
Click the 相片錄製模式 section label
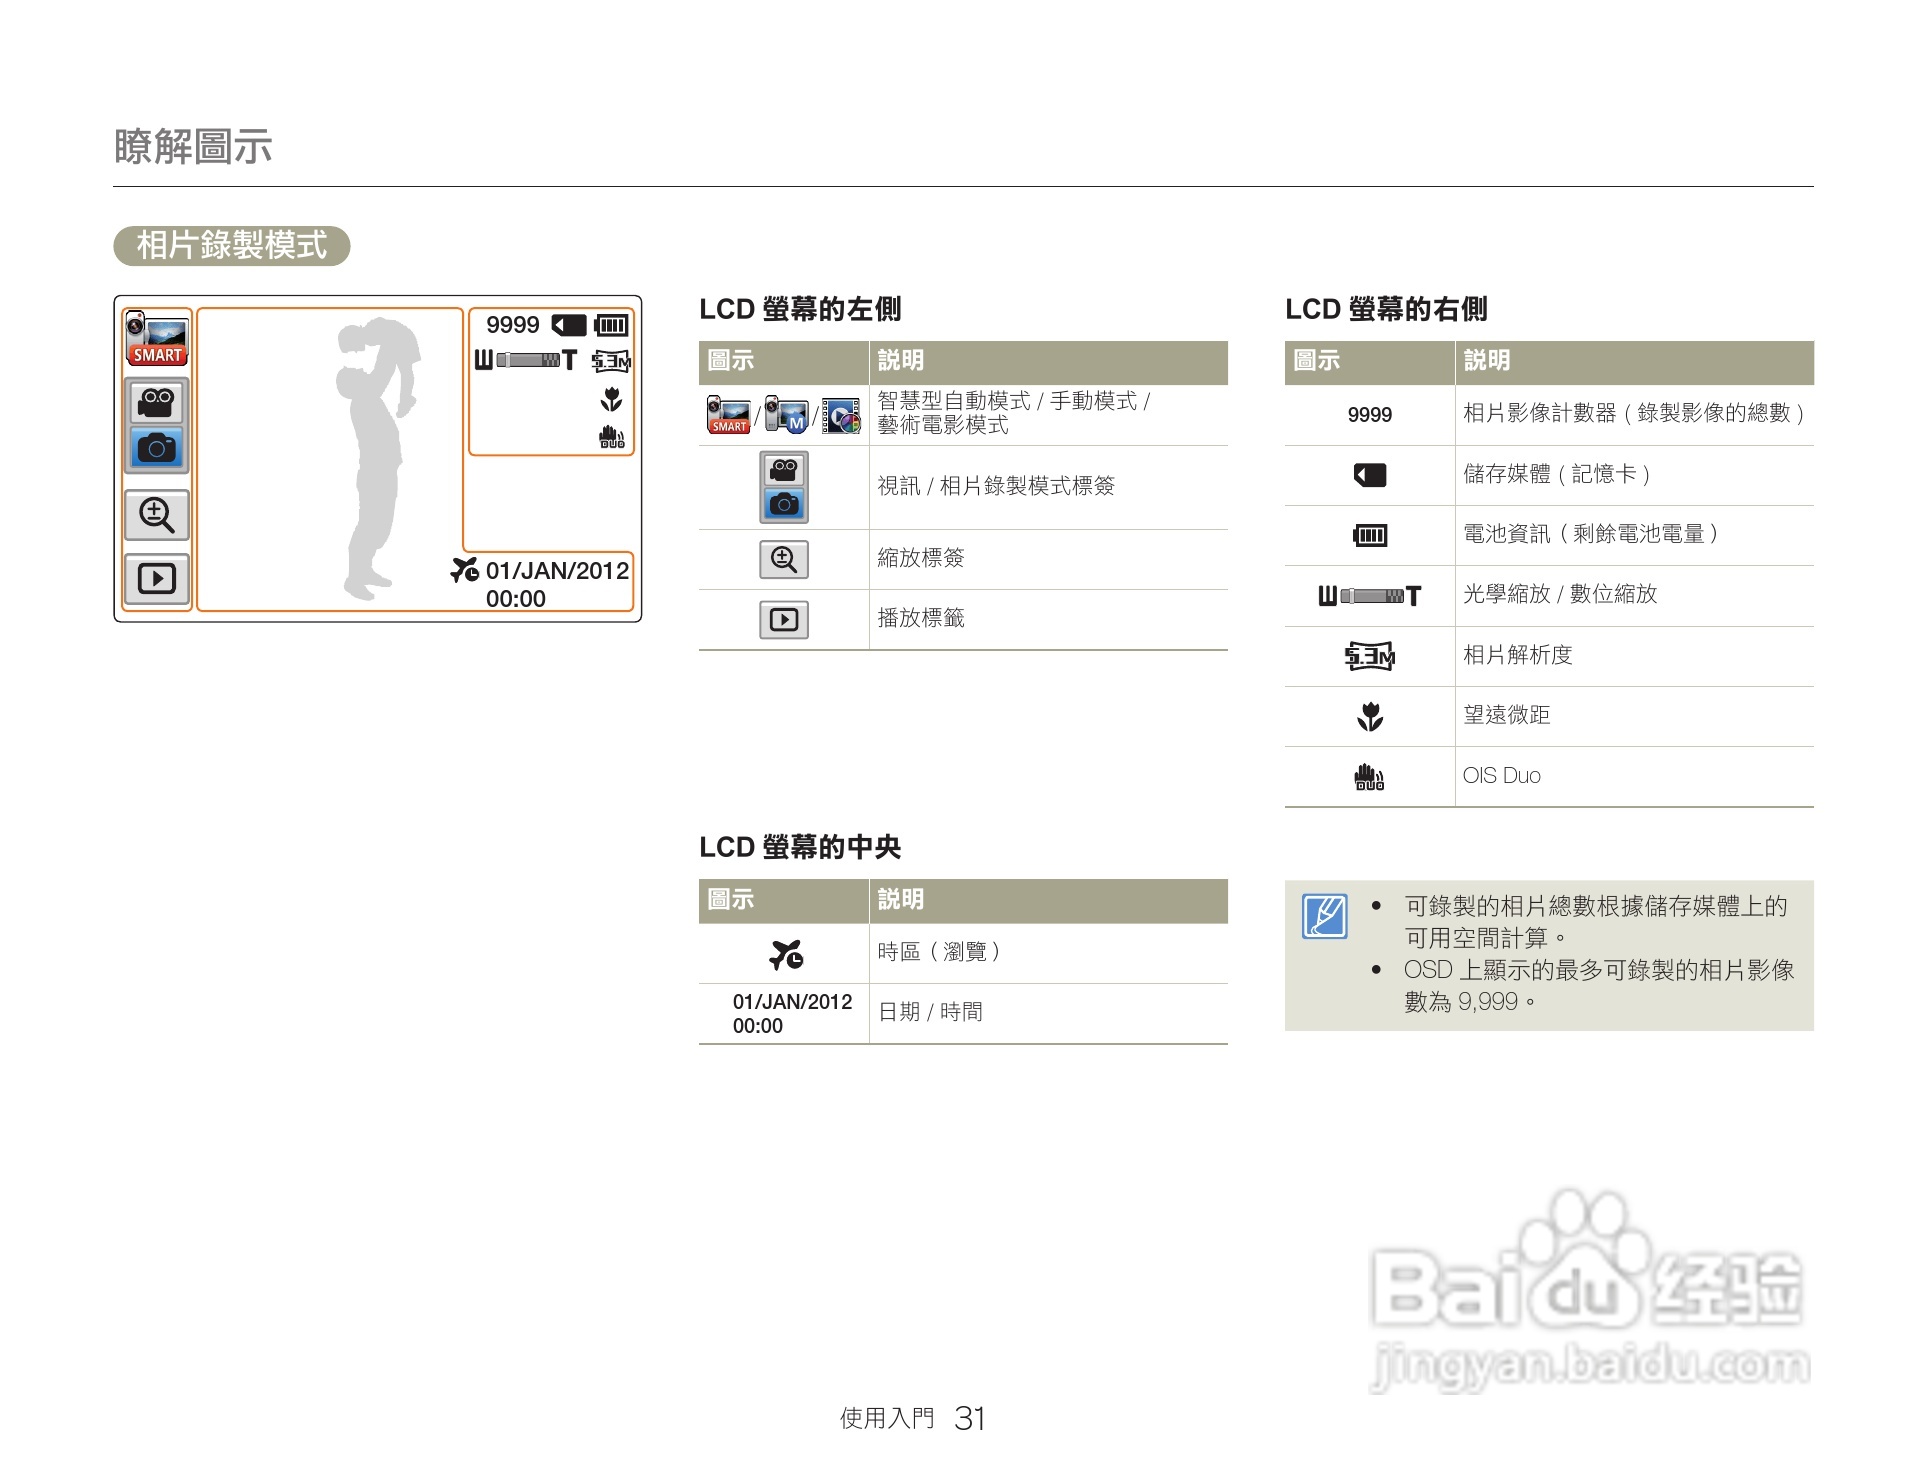pos(231,246)
